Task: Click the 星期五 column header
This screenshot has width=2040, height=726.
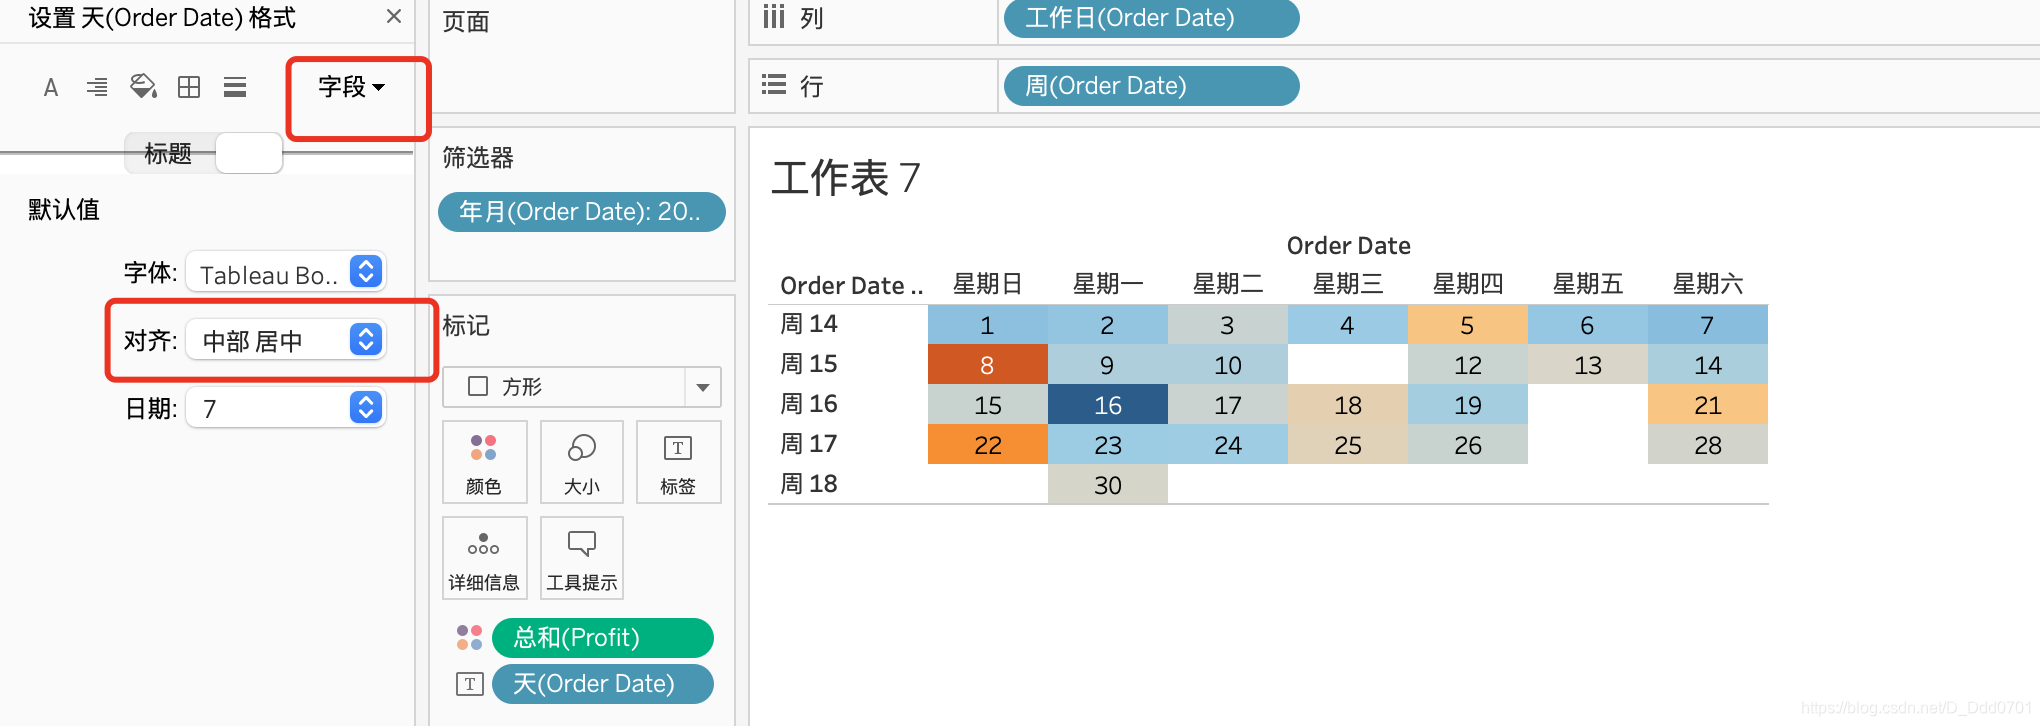Action: [1587, 284]
